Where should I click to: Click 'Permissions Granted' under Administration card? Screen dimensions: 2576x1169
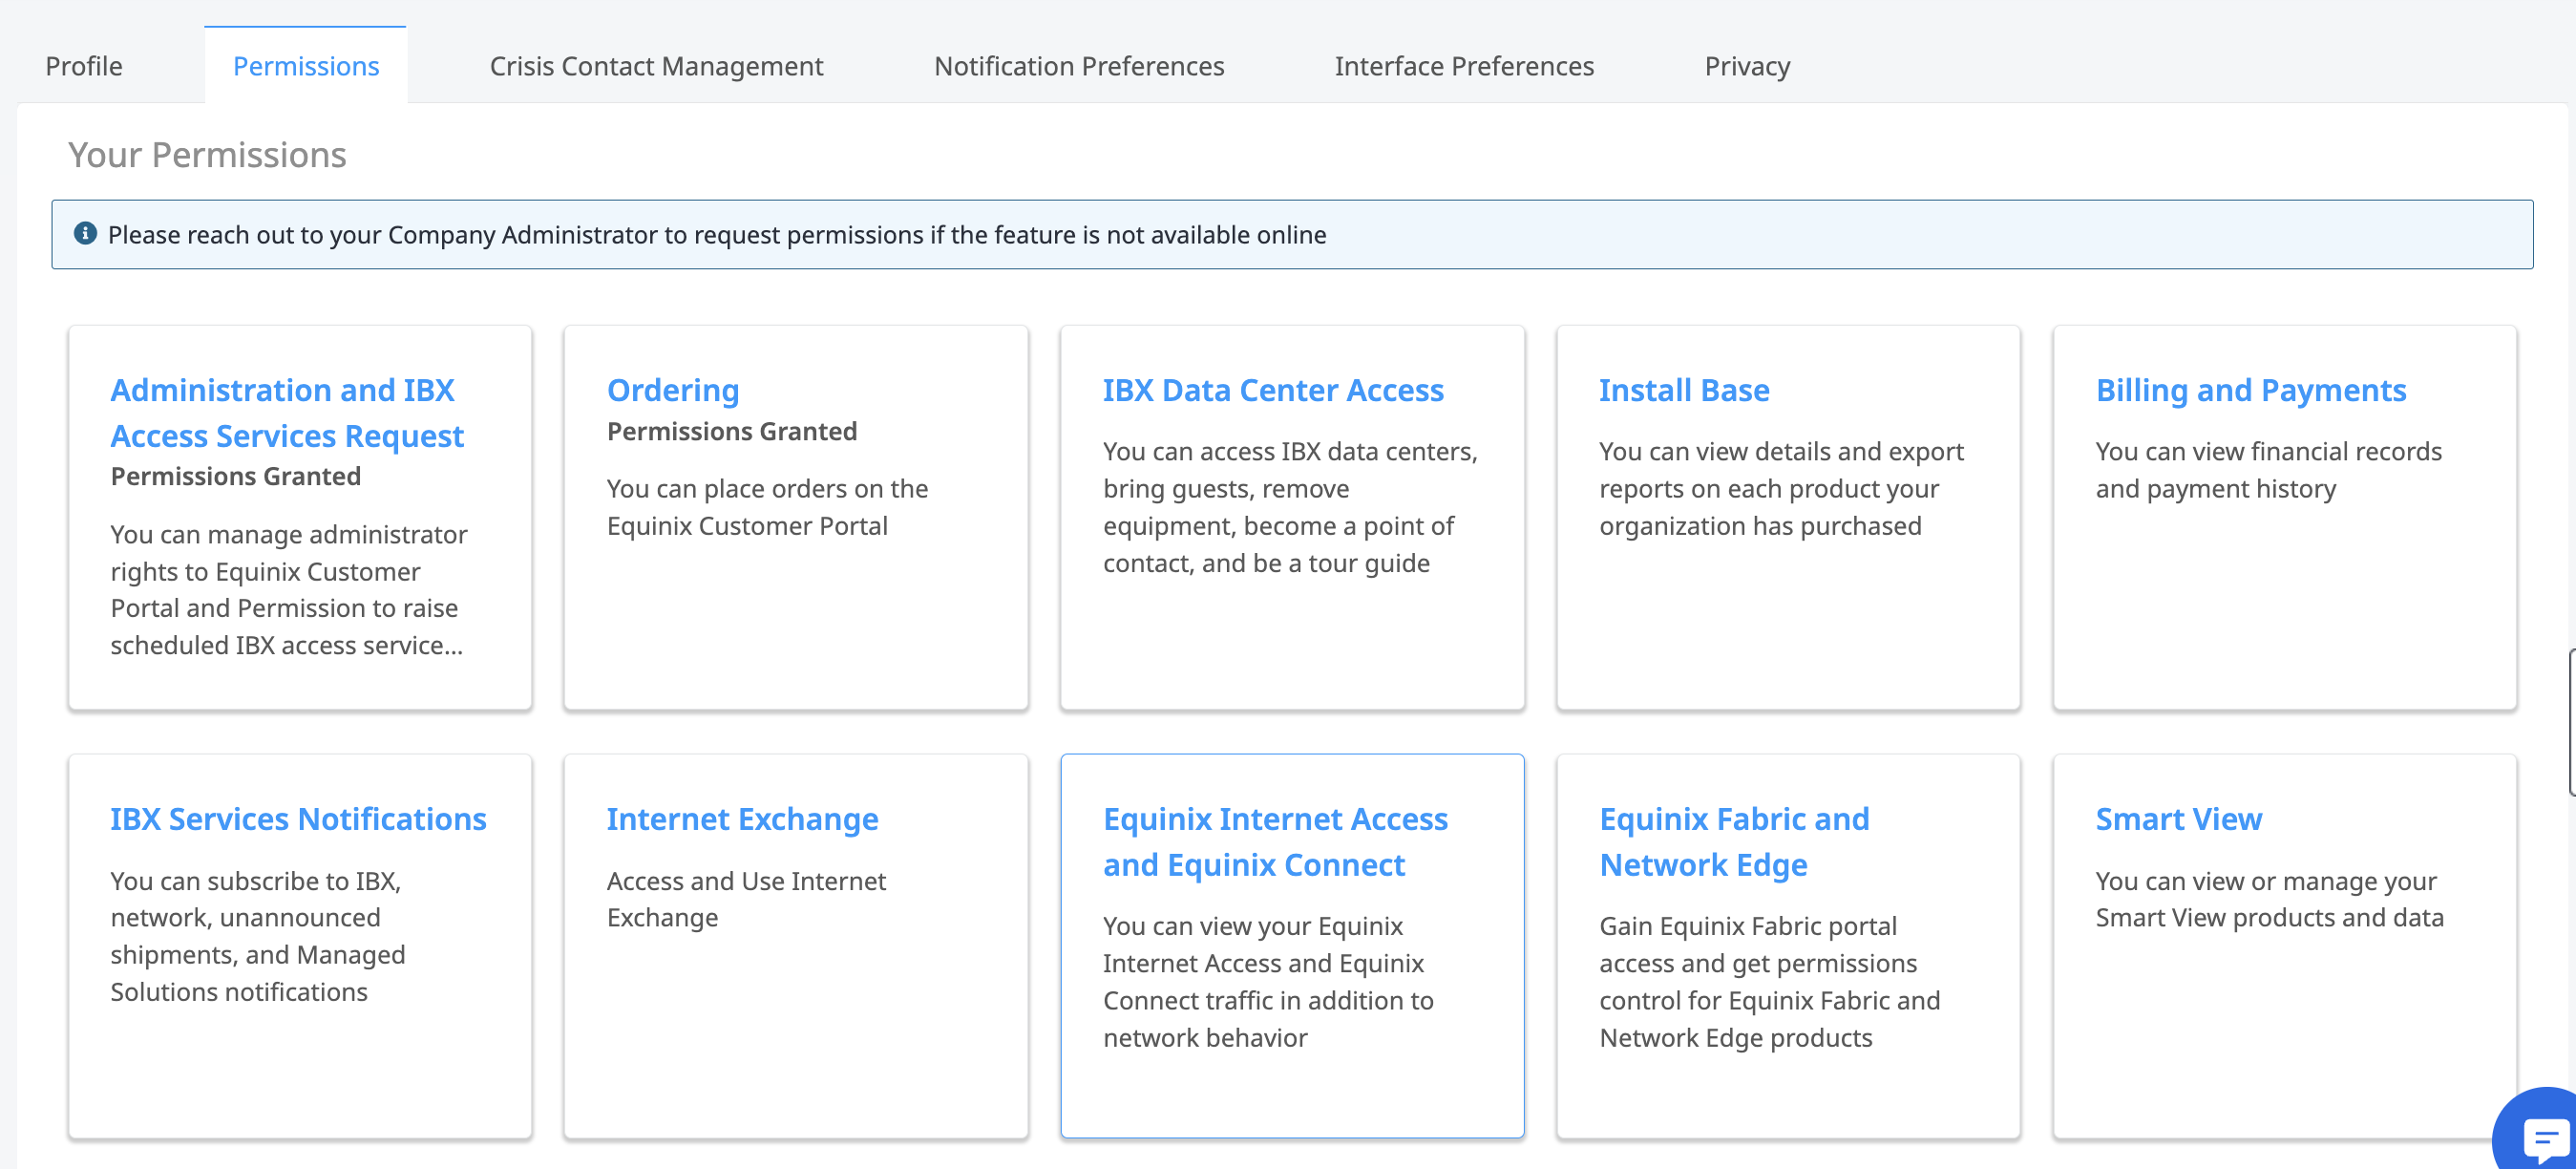point(235,476)
